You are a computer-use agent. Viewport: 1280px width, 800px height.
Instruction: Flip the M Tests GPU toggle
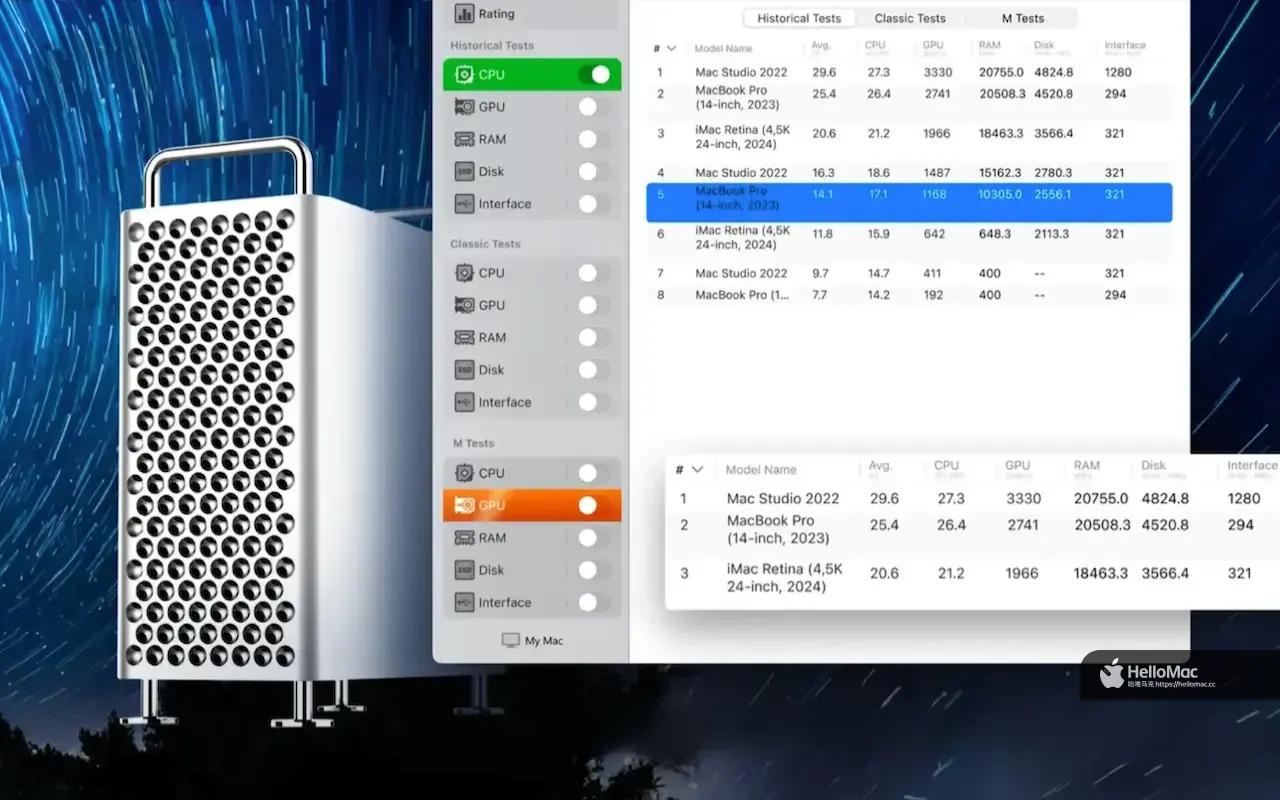(x=594, y=505)
